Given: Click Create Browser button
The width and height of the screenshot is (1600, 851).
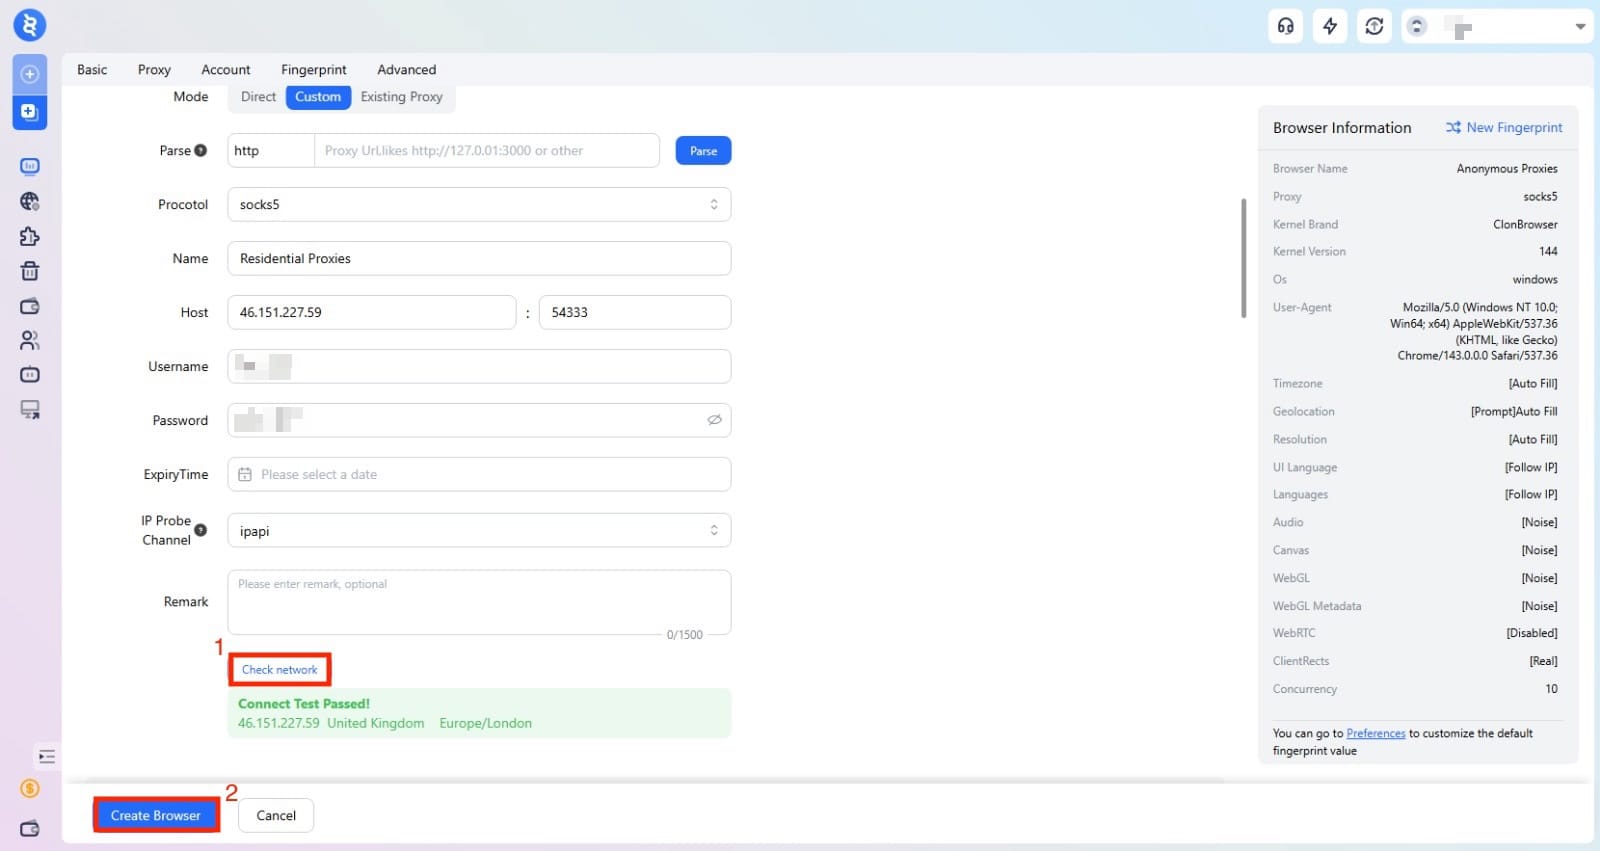Looking at the screenshot, I should pyautogui.click(x=156, y=815).
